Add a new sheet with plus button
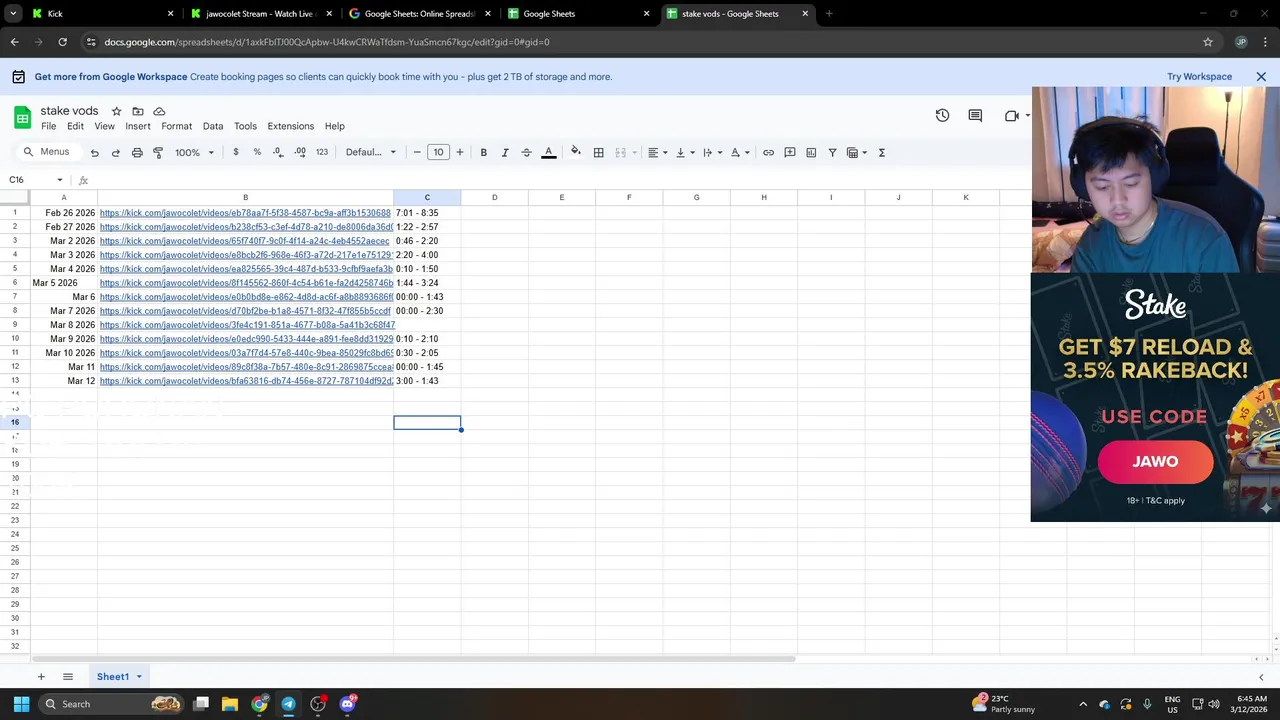The height and width of the screenshot is (720, 1280). (x=41, y=677)
